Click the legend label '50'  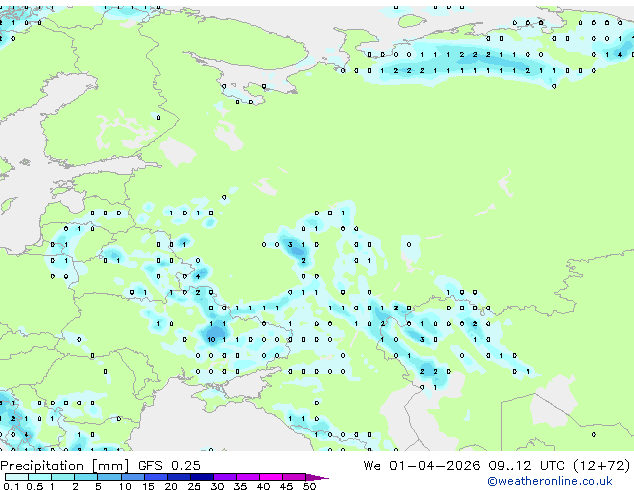[x=309, y=486]
